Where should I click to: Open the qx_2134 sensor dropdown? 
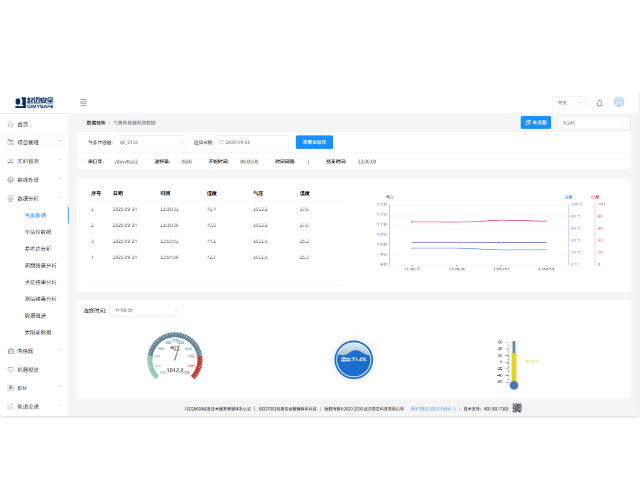point(152,142)
